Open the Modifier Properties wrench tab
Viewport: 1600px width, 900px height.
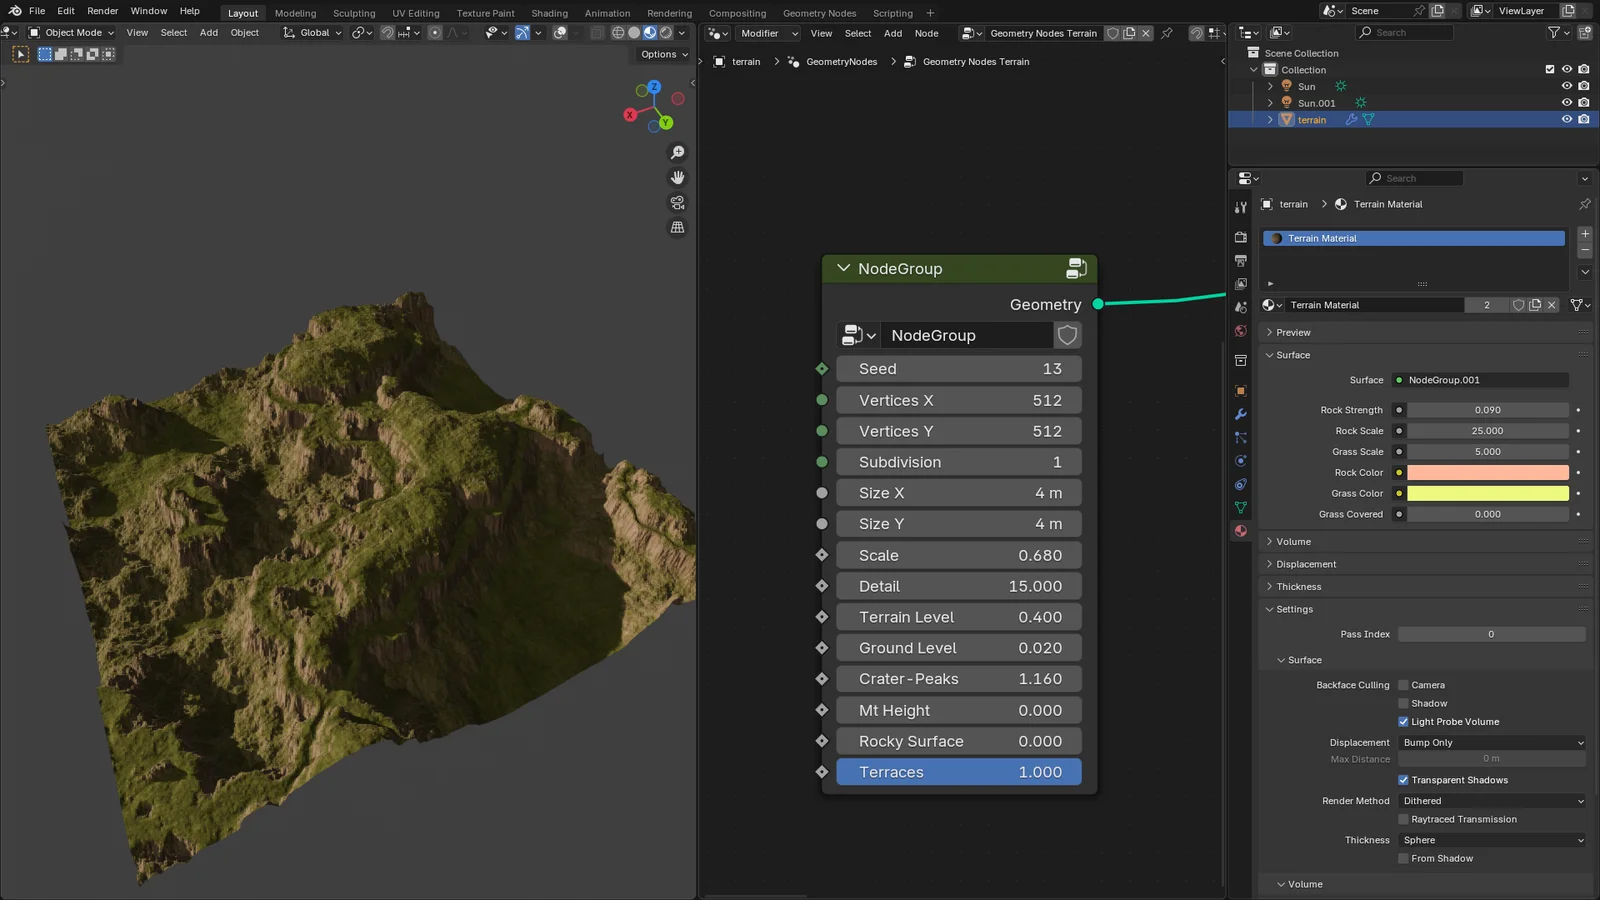[x=1240, y=414]
